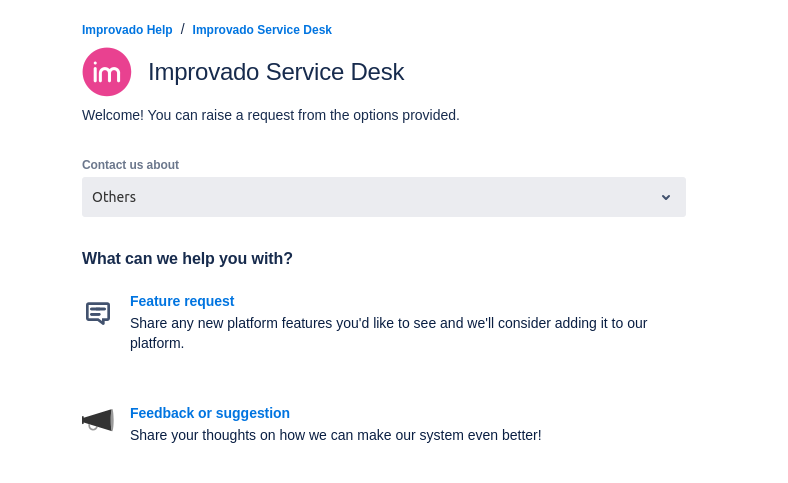Open the Feature request link
This screenshot has width=788, height=483.
tap(182, 301)
